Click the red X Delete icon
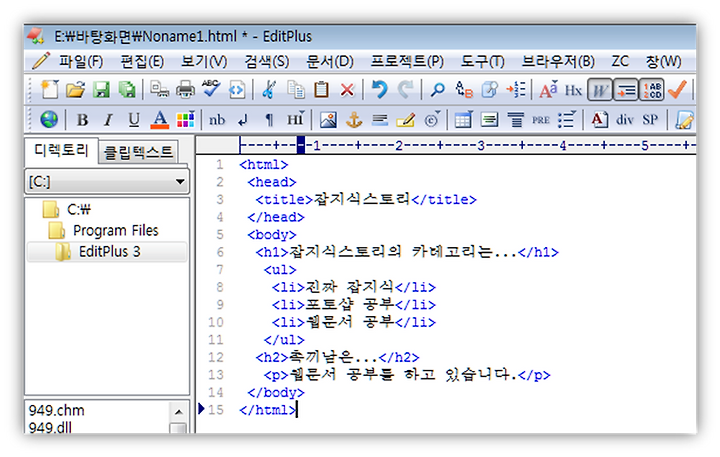 pos(347,90)
